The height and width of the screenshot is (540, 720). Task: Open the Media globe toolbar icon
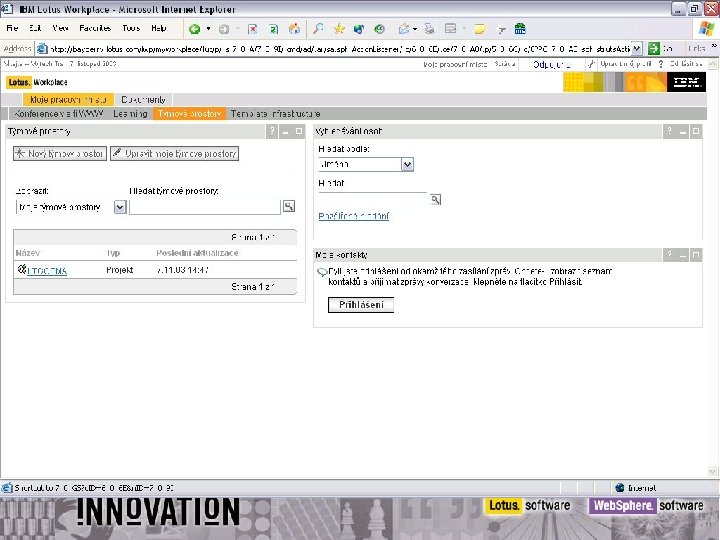click(359, 29)
